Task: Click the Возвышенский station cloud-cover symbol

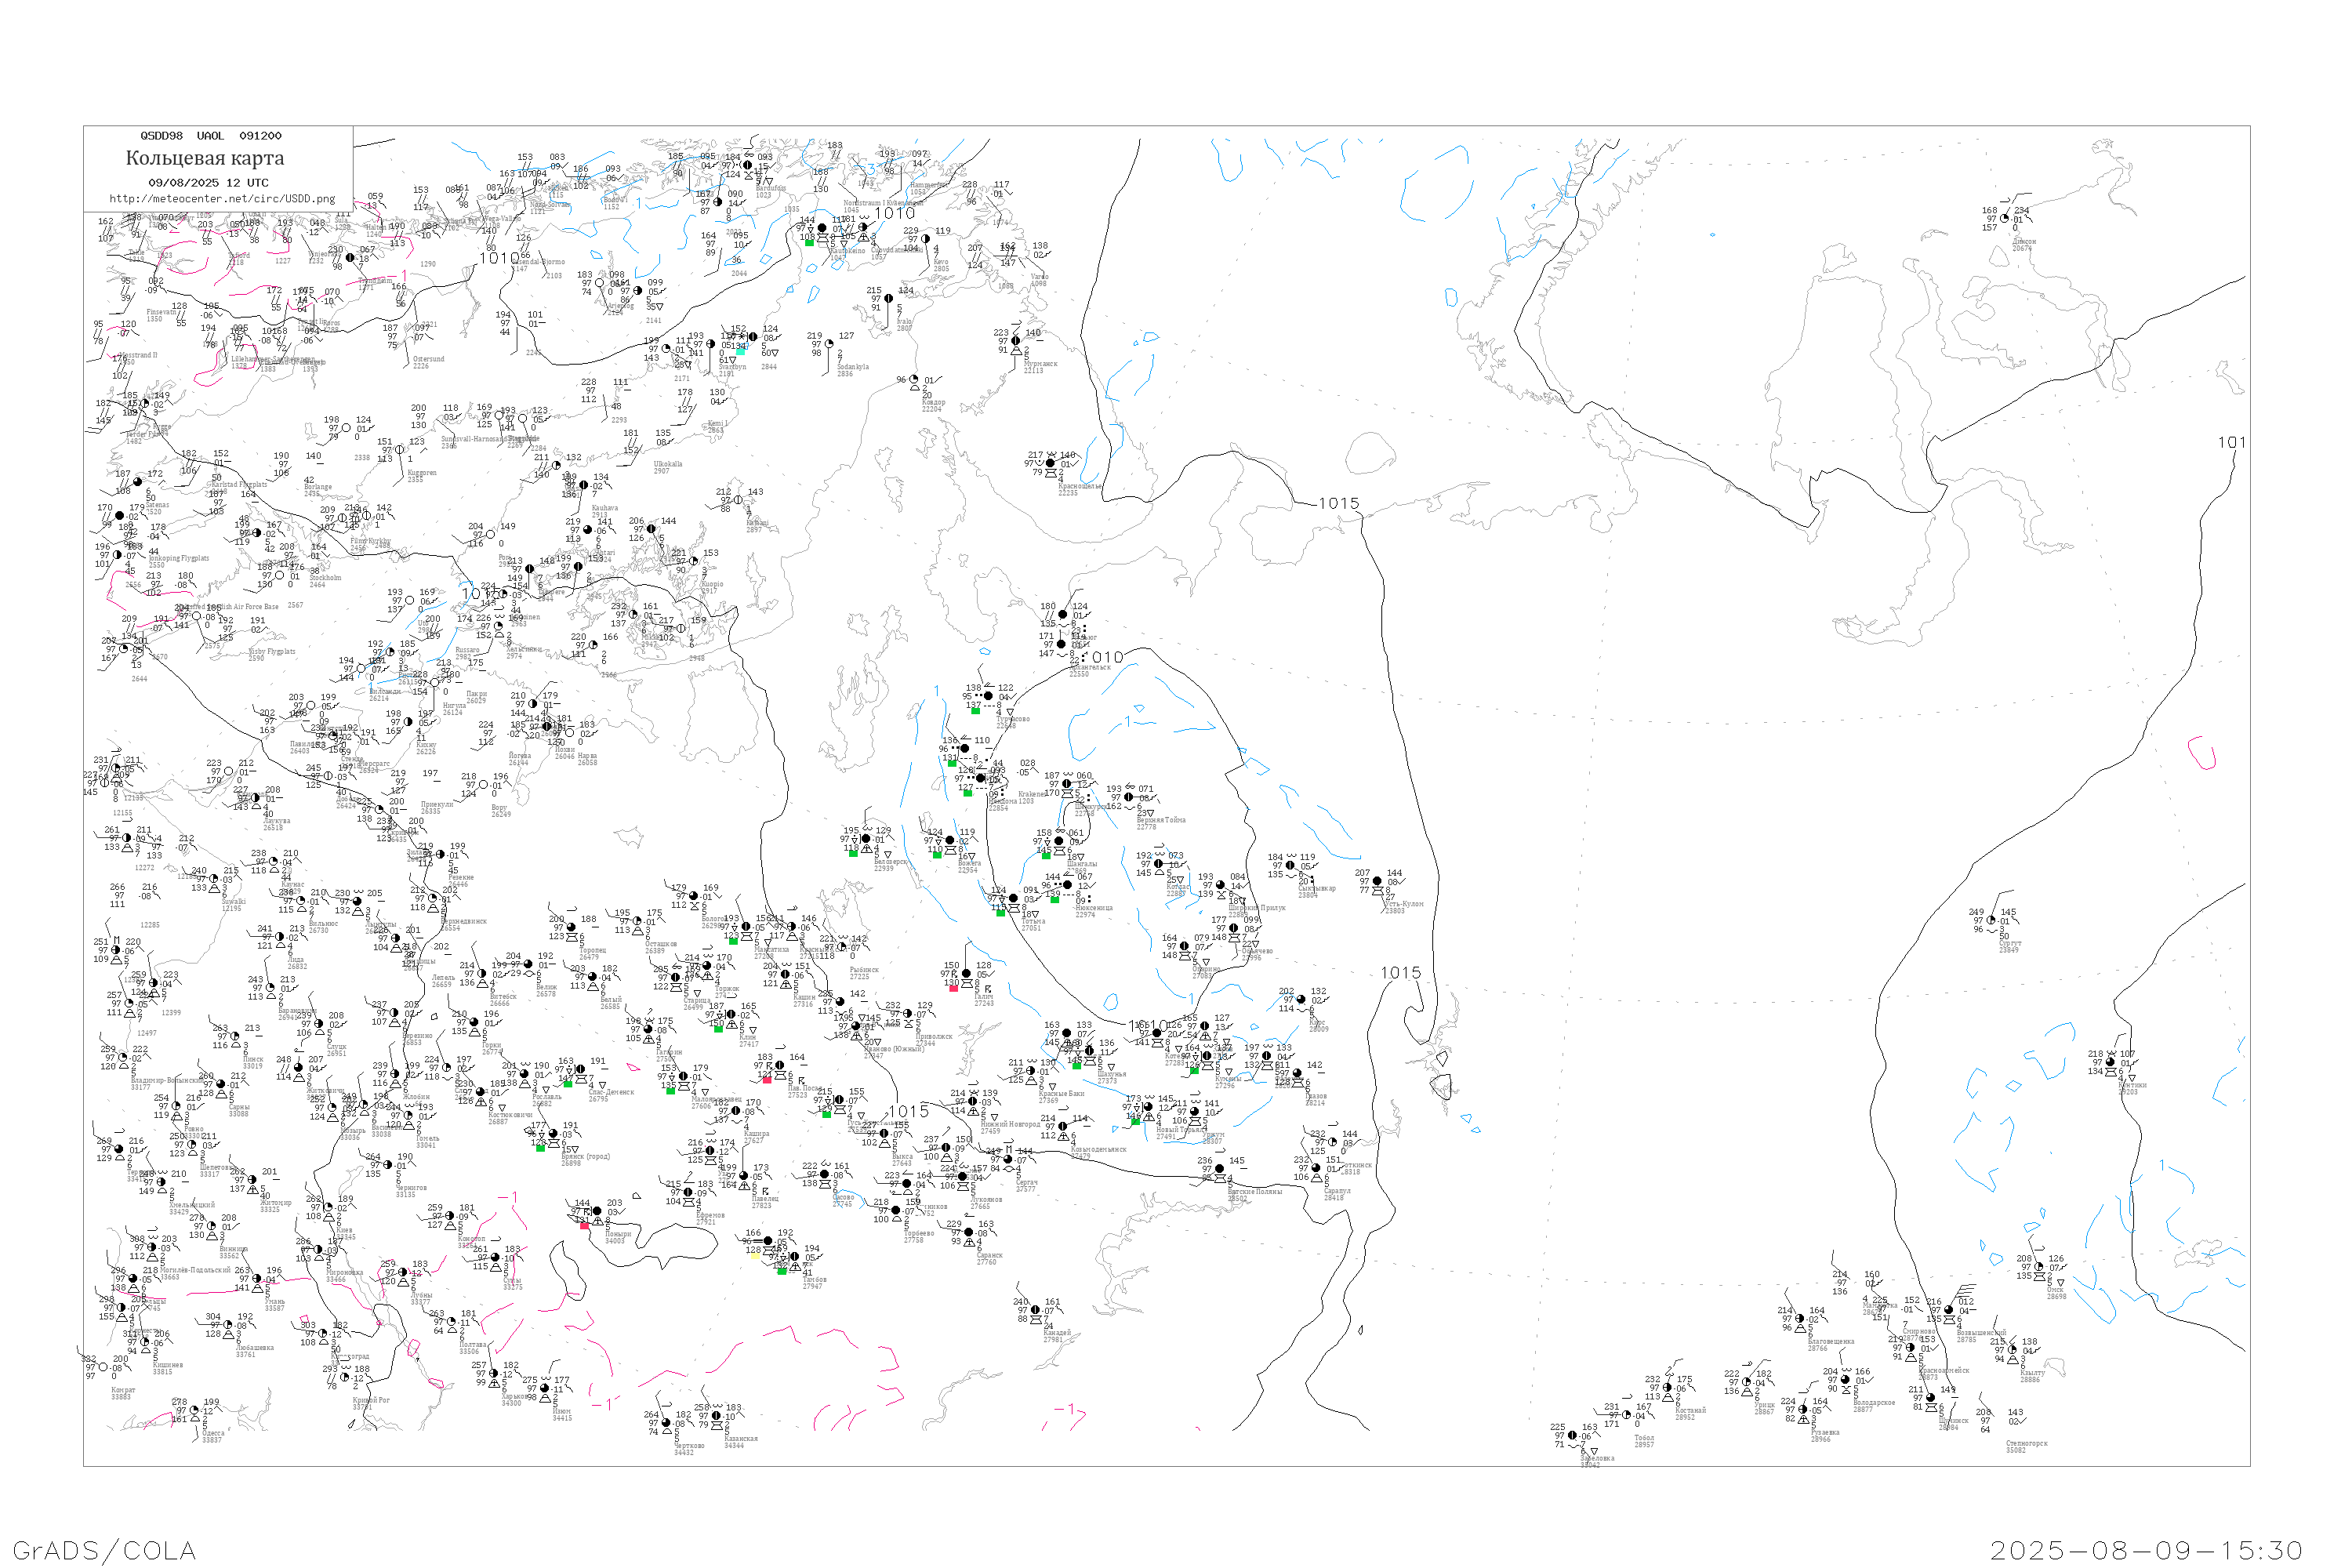Action: [1948, 1310]
